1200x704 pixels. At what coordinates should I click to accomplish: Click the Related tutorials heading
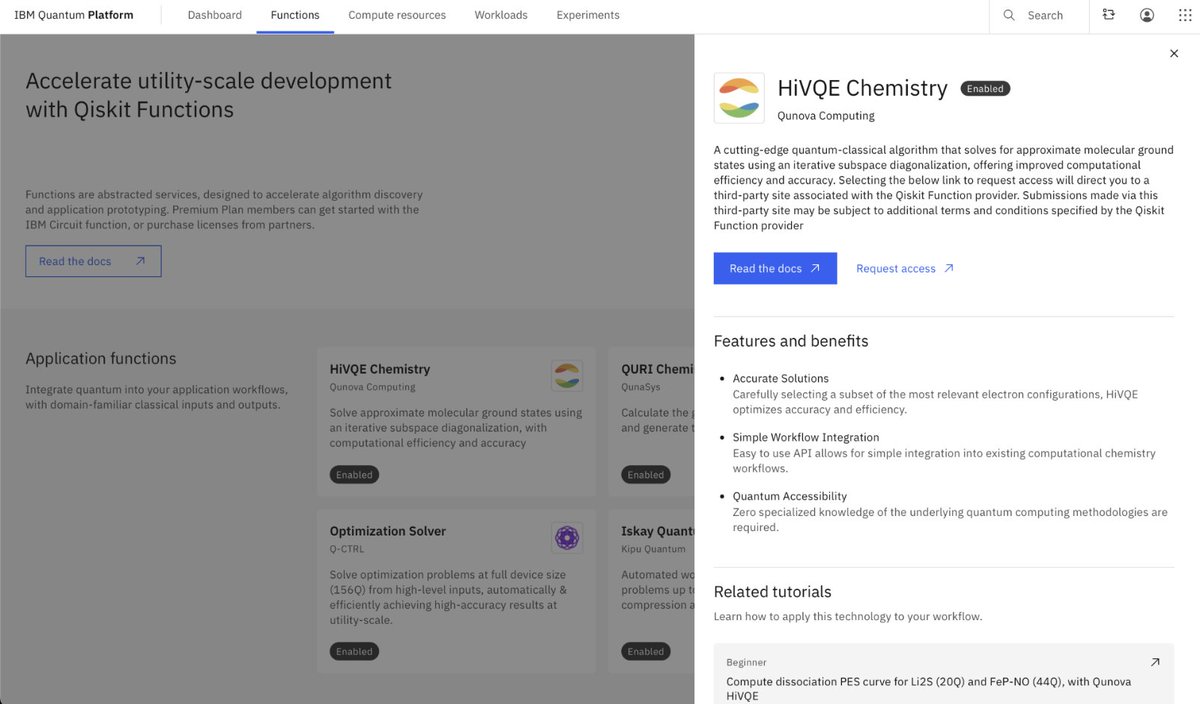pos(773,592)
